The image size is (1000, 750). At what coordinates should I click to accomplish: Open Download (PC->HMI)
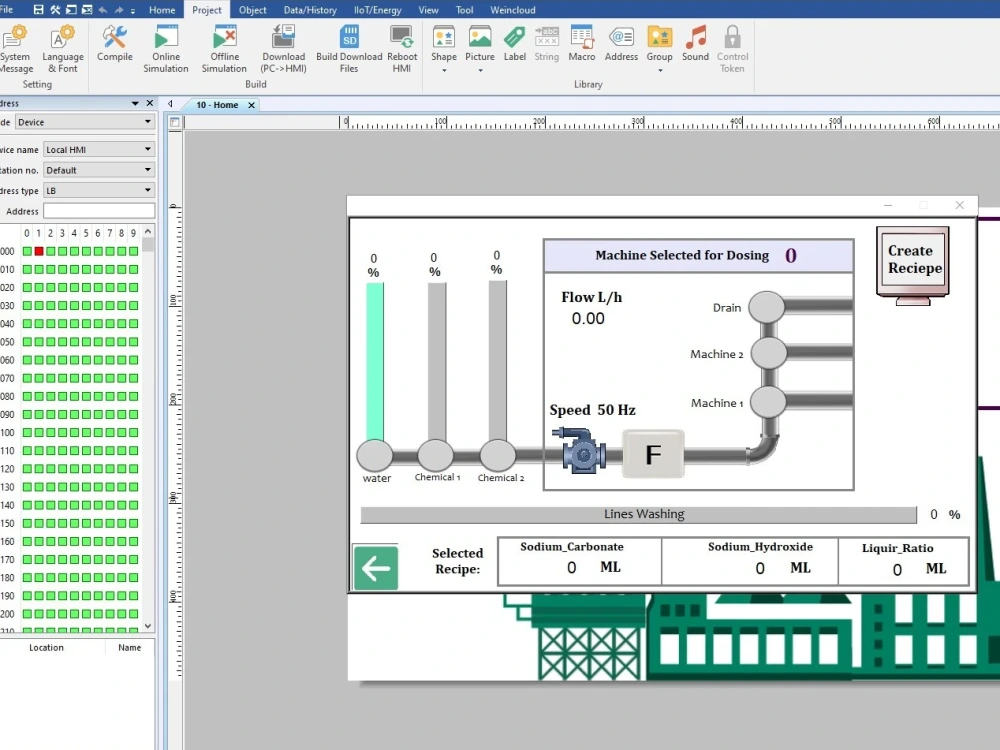point(283,45)
